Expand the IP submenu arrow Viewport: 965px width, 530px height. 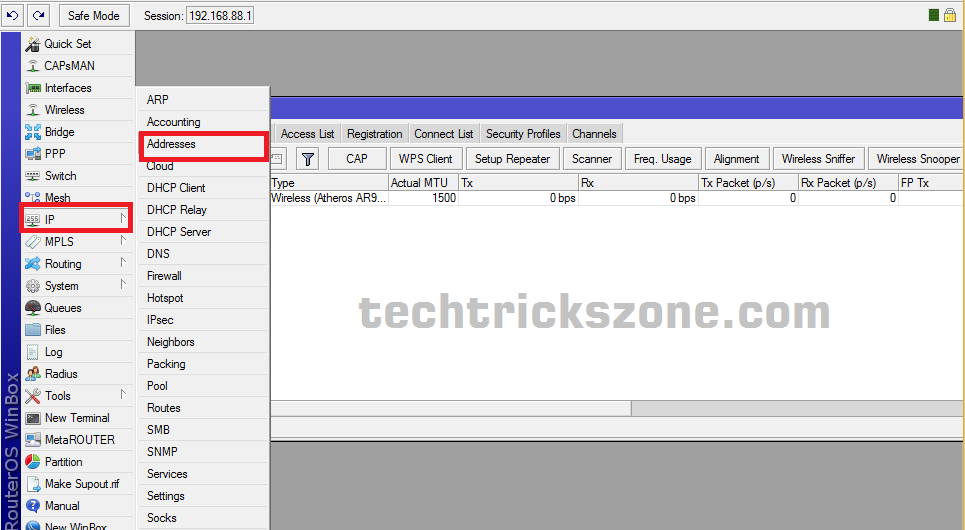coord(123,219)
